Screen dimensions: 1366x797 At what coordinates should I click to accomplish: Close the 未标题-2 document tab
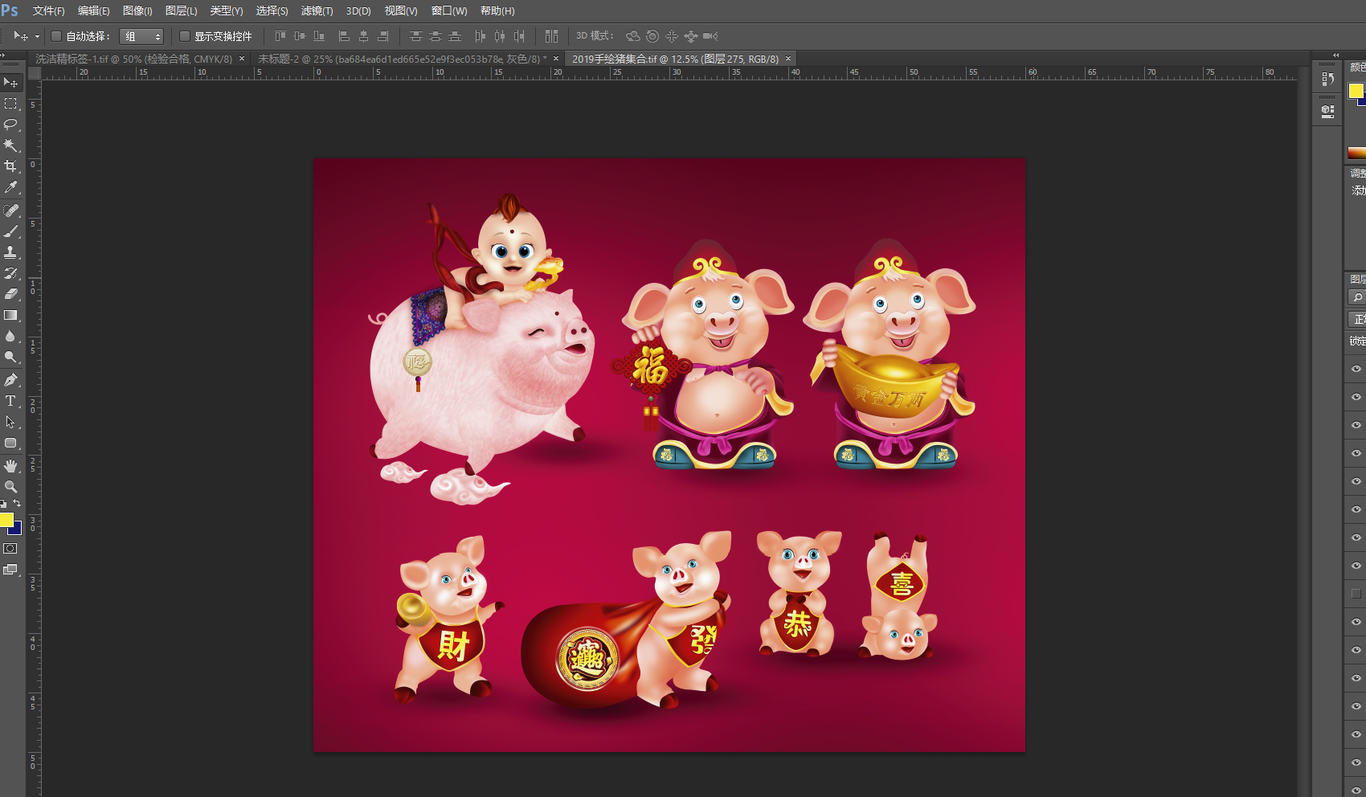556,59
